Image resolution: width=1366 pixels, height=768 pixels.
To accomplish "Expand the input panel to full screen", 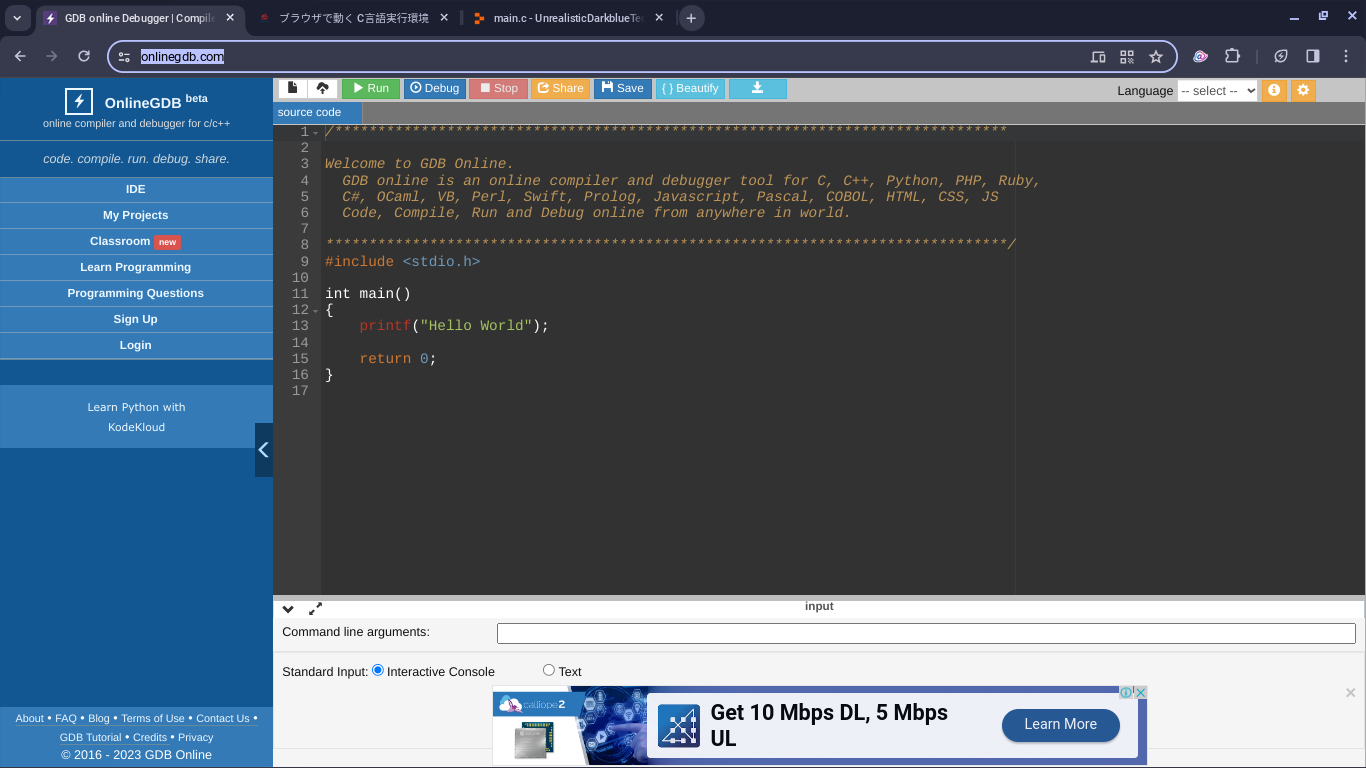I will click(x=316, y=609).
